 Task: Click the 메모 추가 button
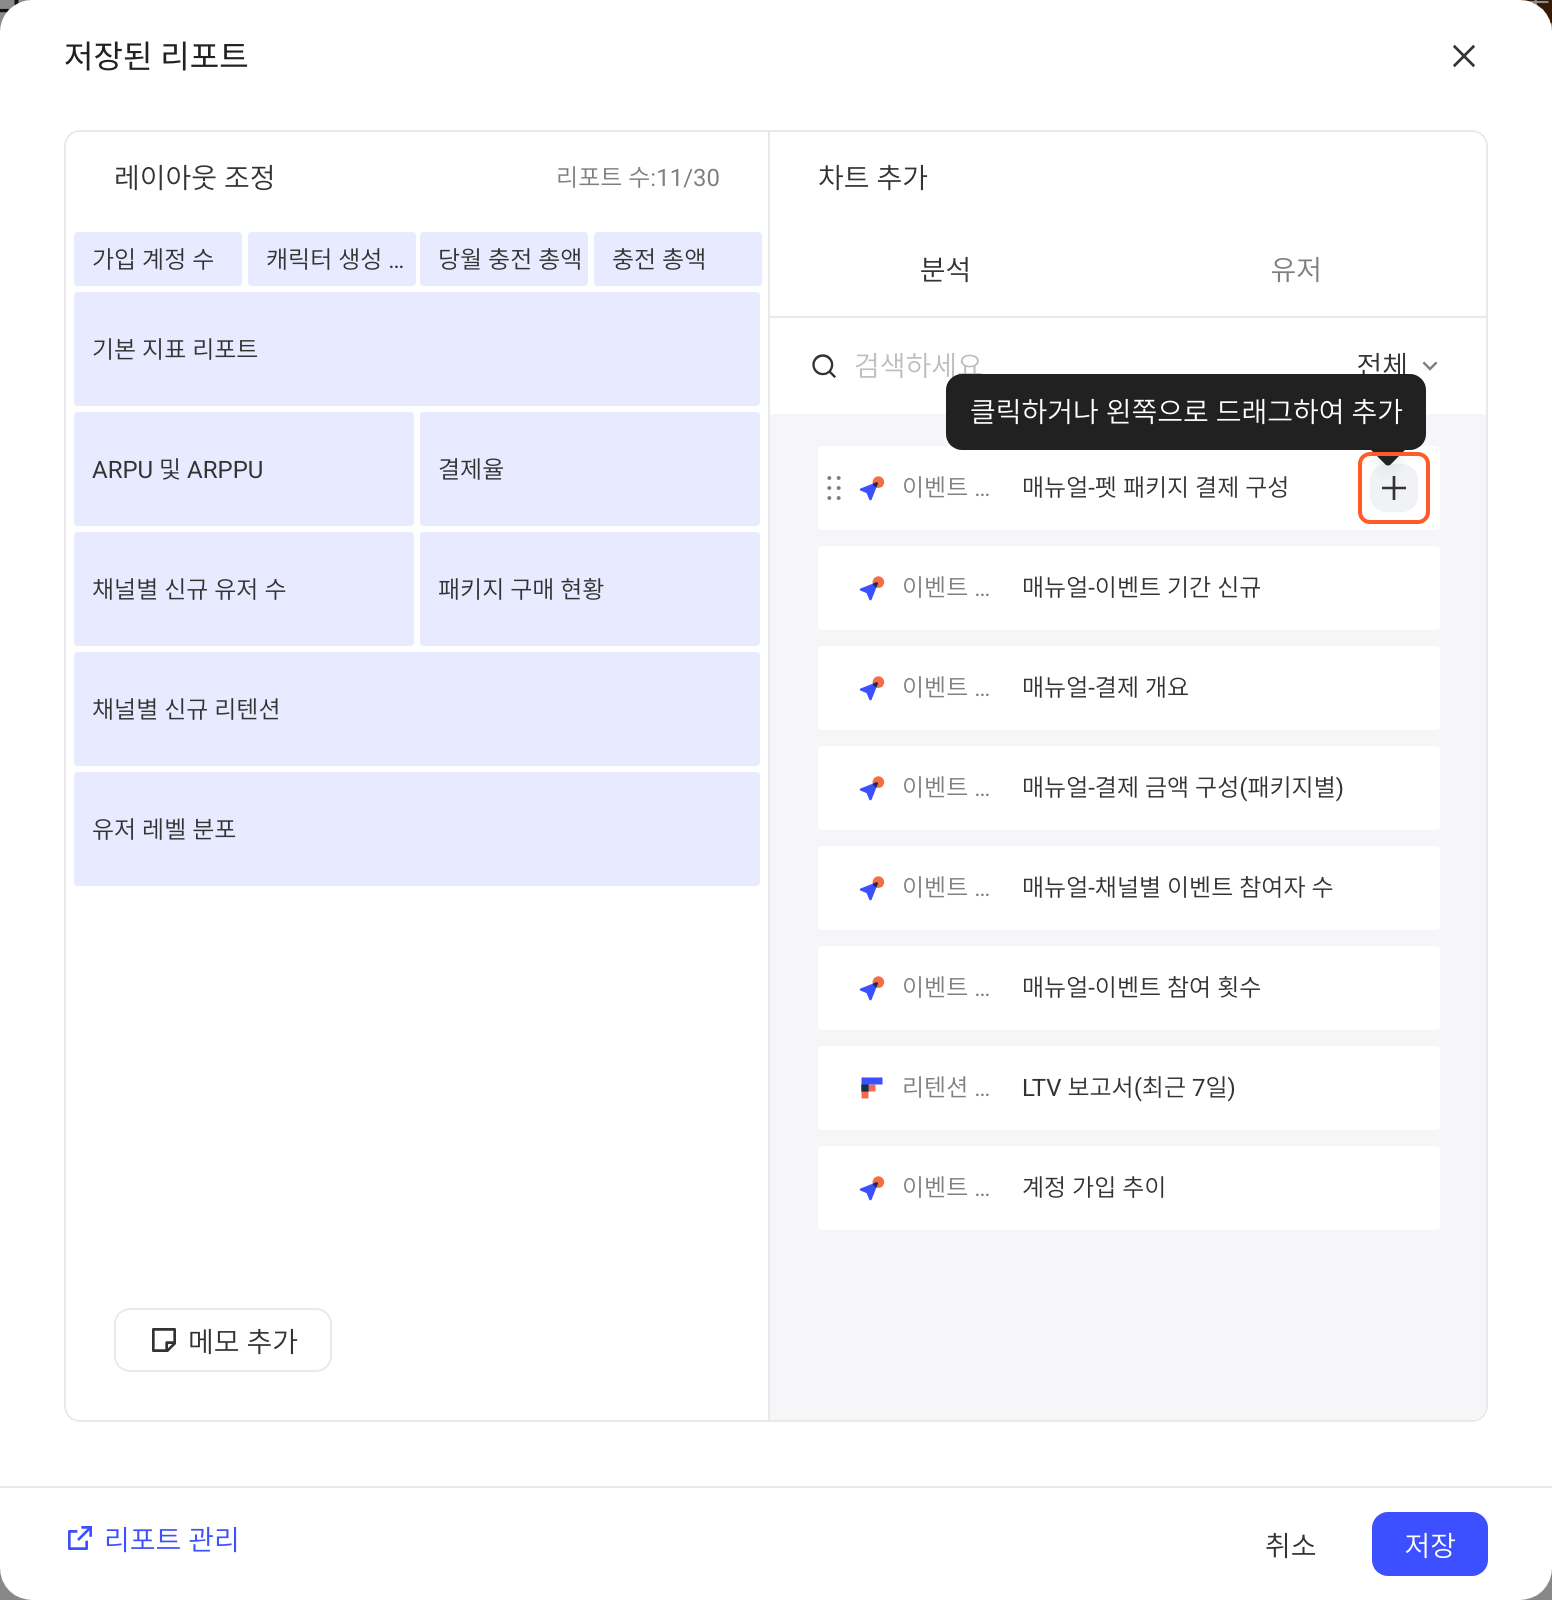coord(223,1340)
